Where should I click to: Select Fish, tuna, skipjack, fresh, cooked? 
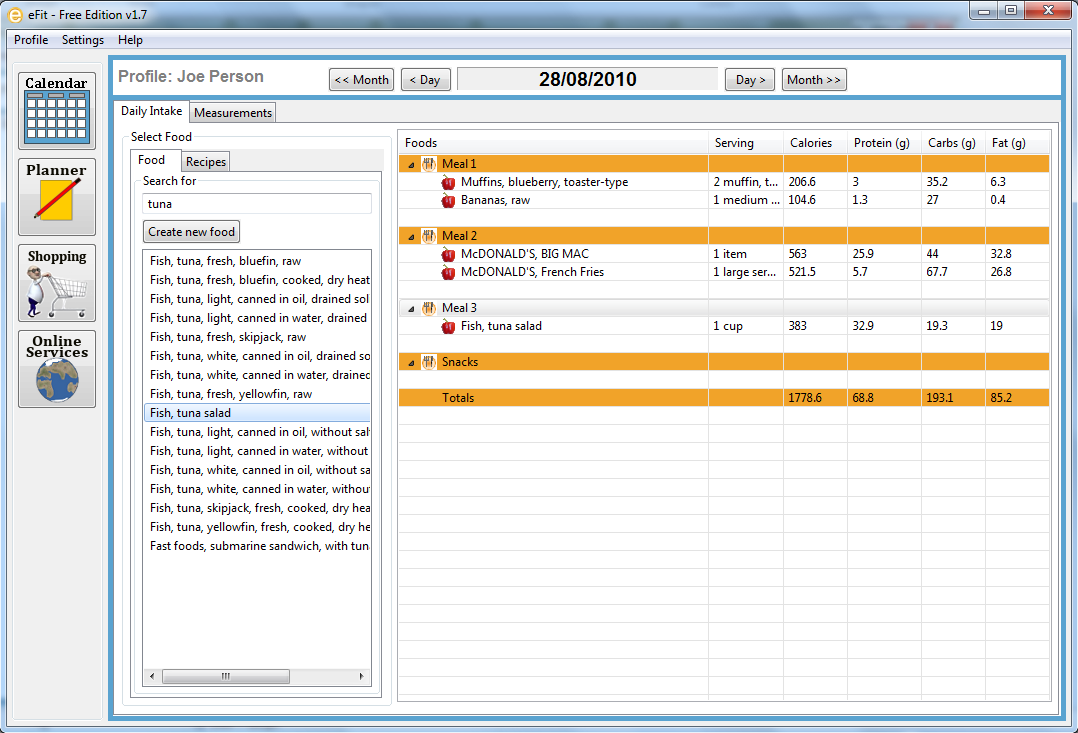tap(257, 508)
